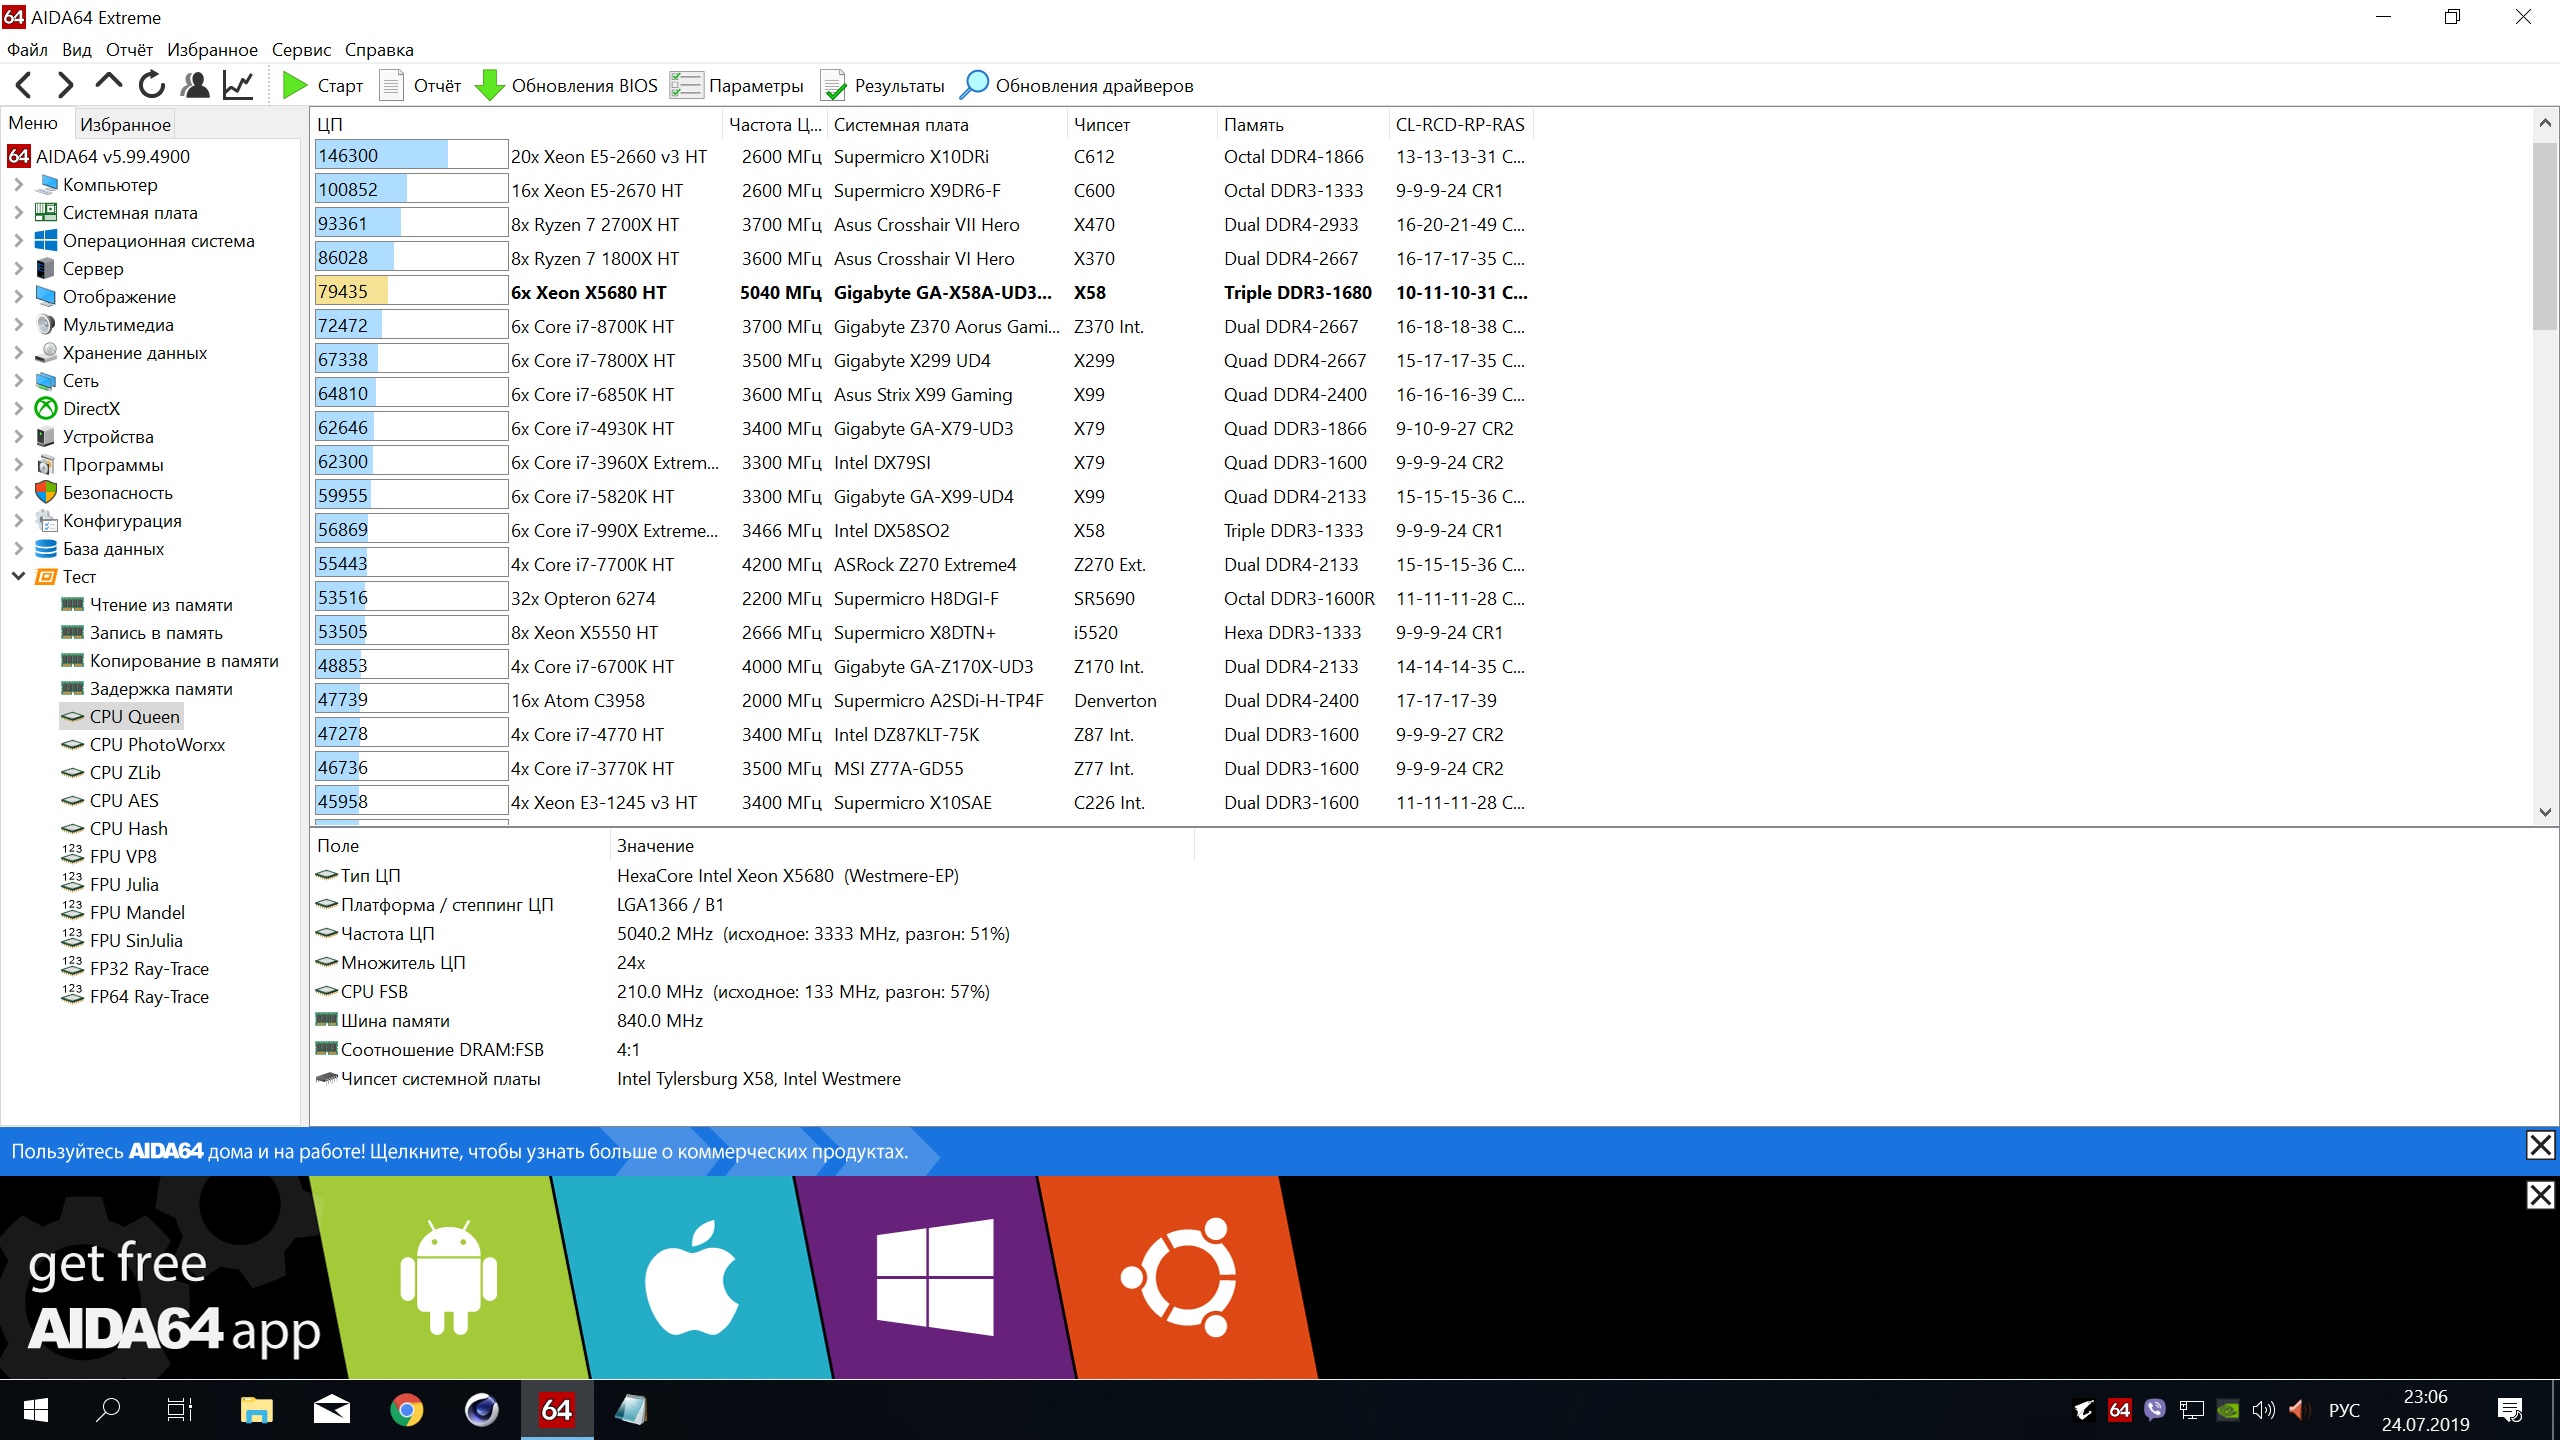Screen dimensions: 2560x1440
Task: Open the Results checklist icon
Action: click(x=832, y=86)
